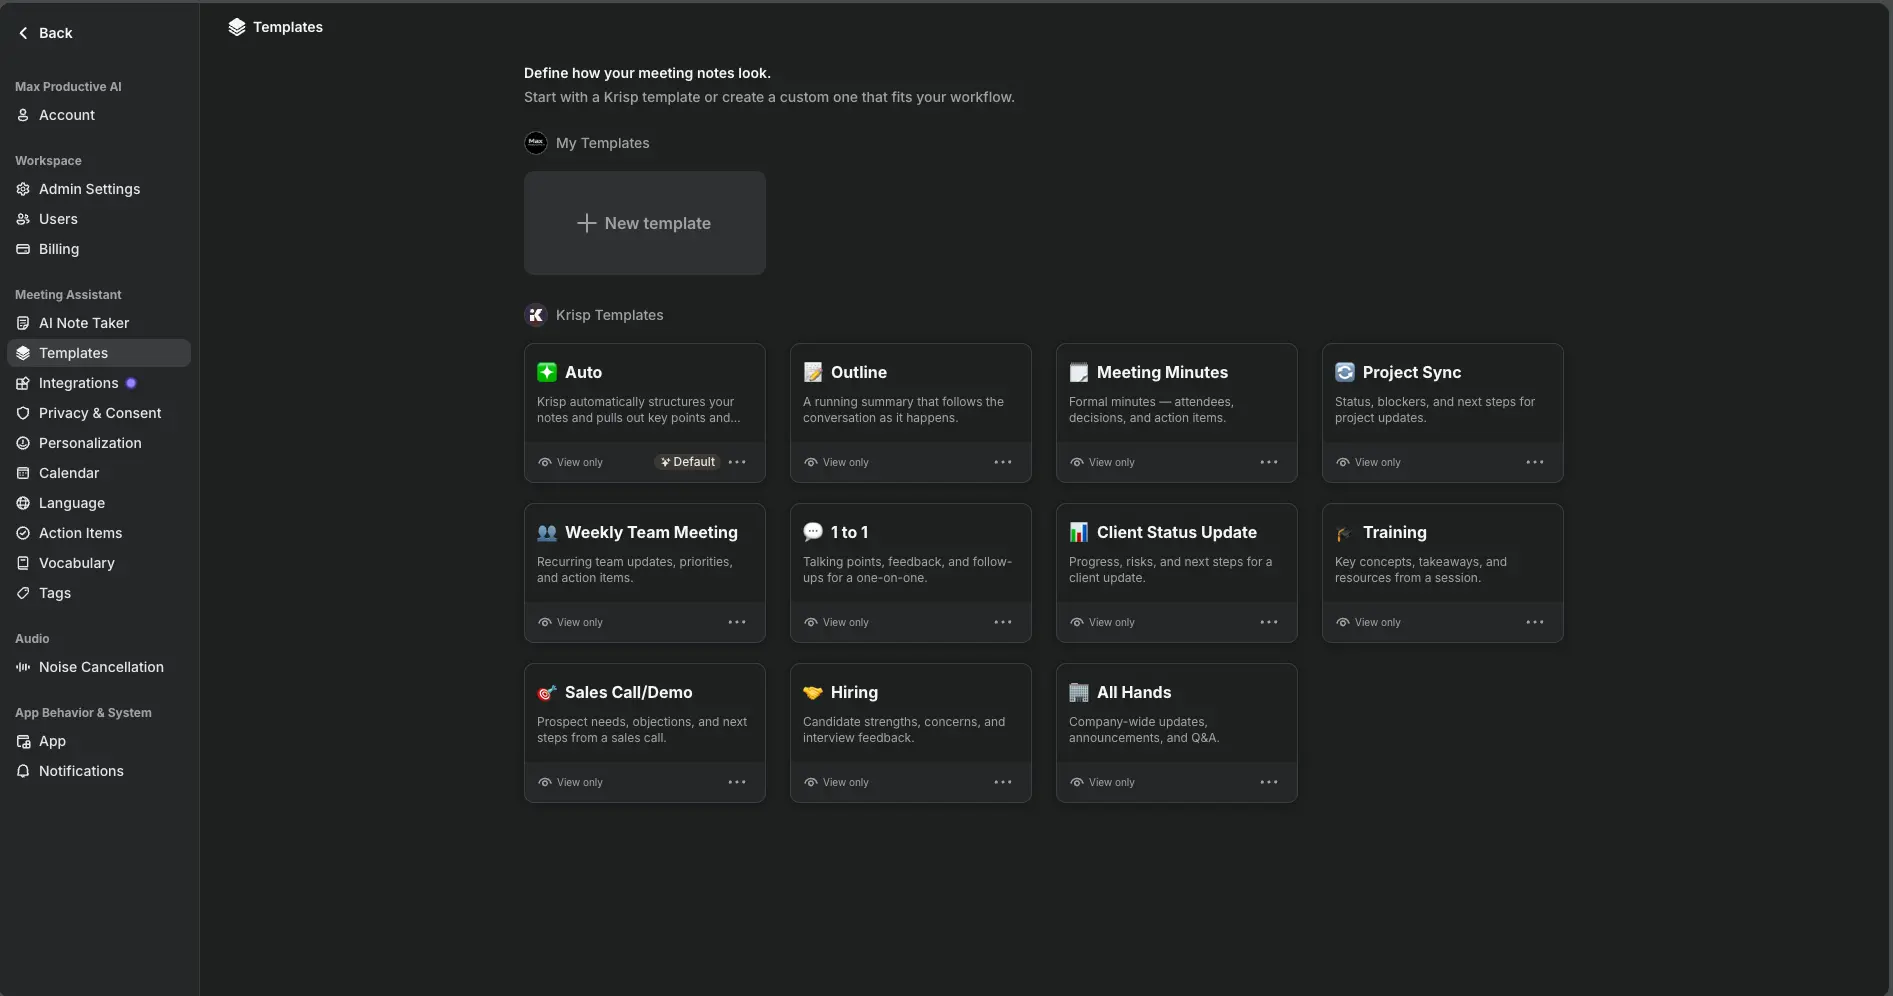Click the Action Items checkmark icon

(x=23, y=533)
